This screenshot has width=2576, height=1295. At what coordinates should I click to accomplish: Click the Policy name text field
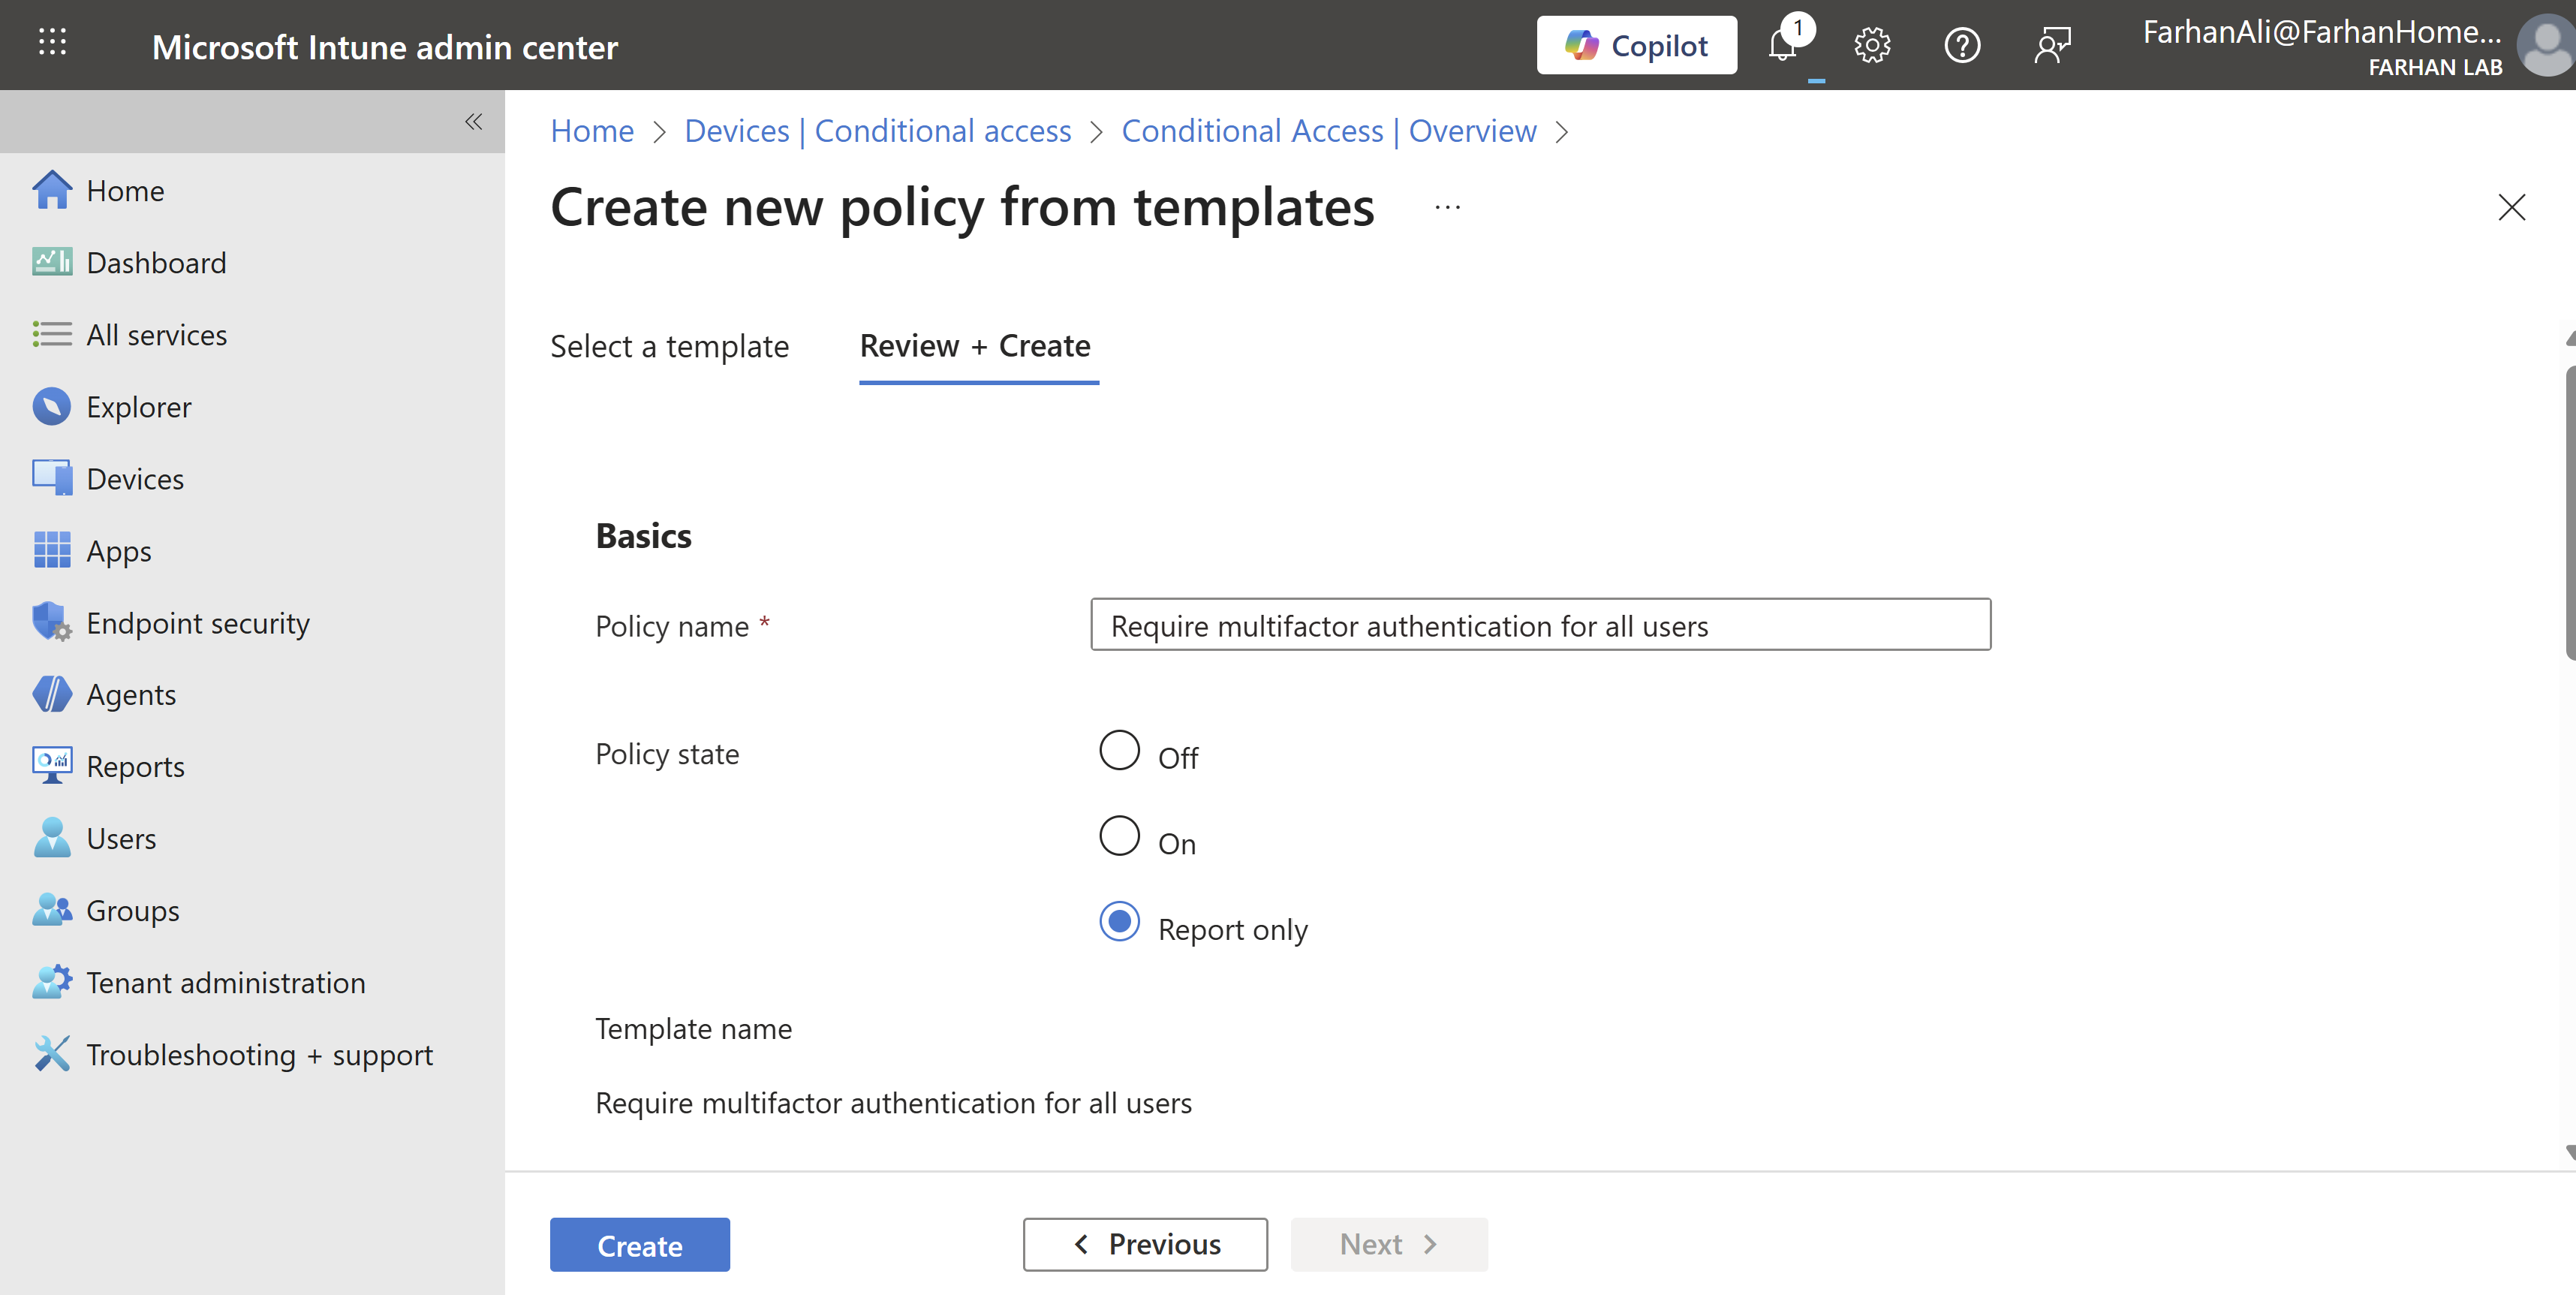tap(1540, 625)
